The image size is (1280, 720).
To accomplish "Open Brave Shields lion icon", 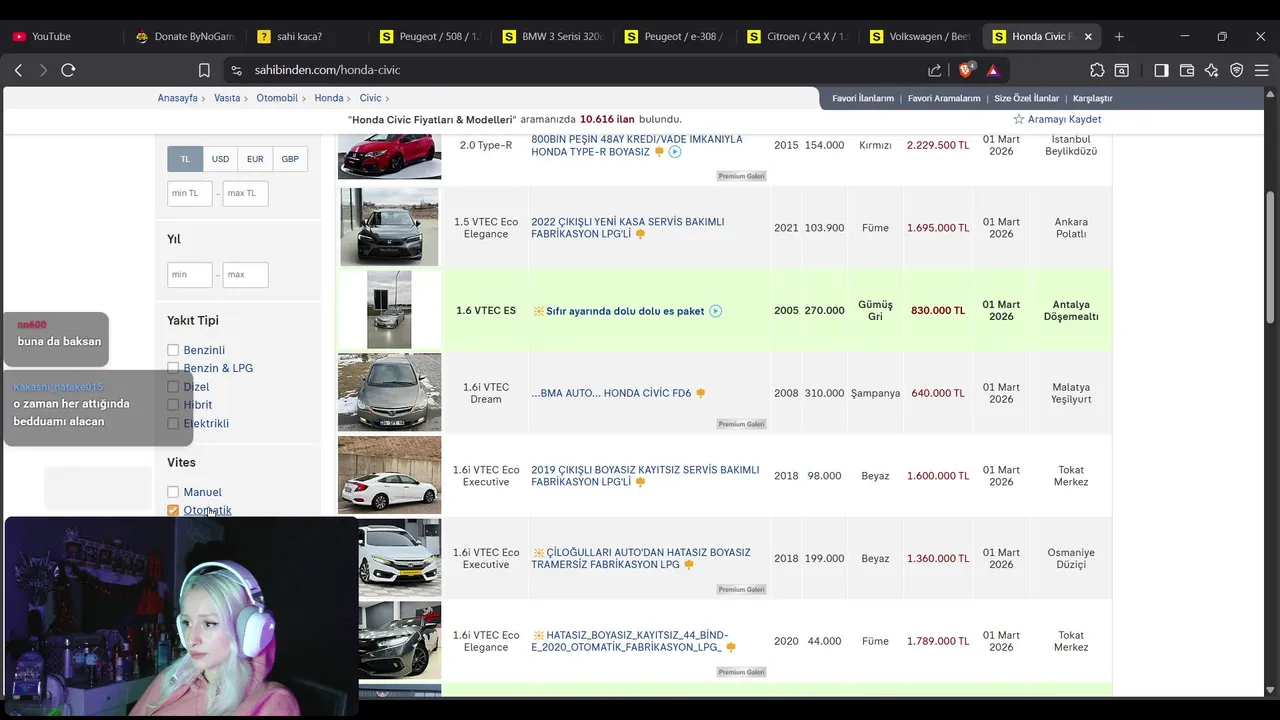I will (966, 70).
